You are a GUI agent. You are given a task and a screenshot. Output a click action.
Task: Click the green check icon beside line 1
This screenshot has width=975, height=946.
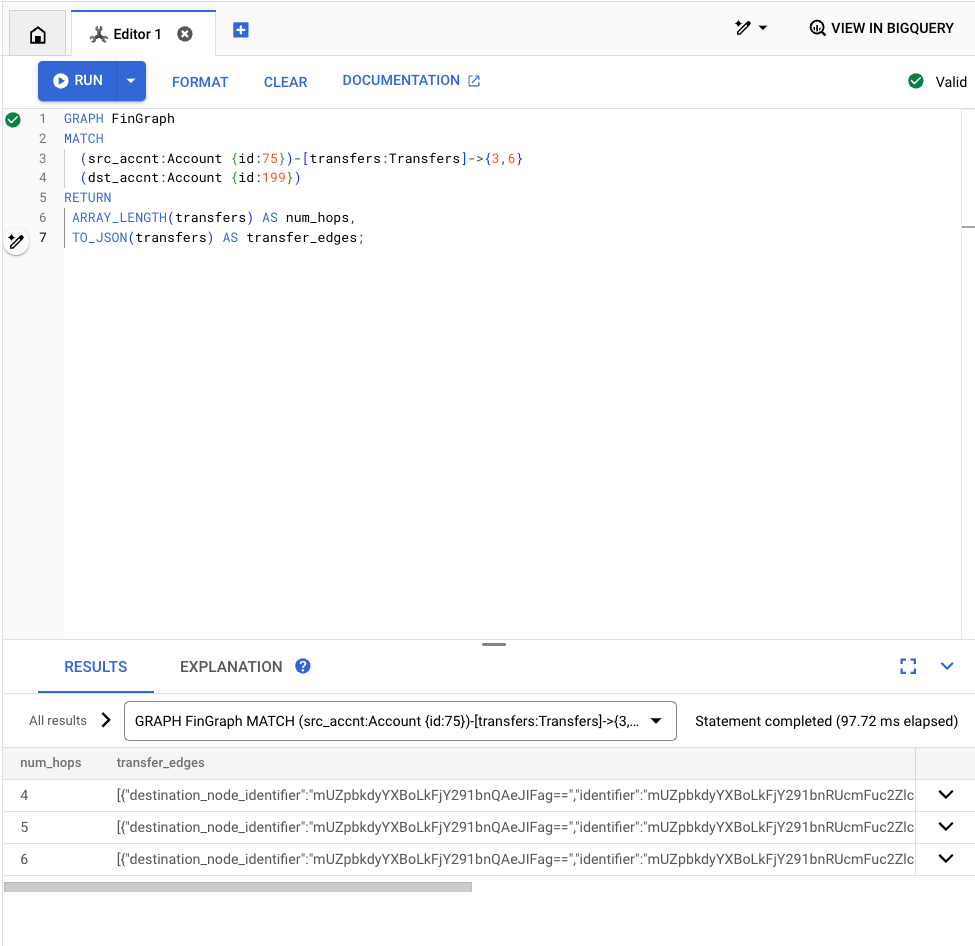pos(13,120)
